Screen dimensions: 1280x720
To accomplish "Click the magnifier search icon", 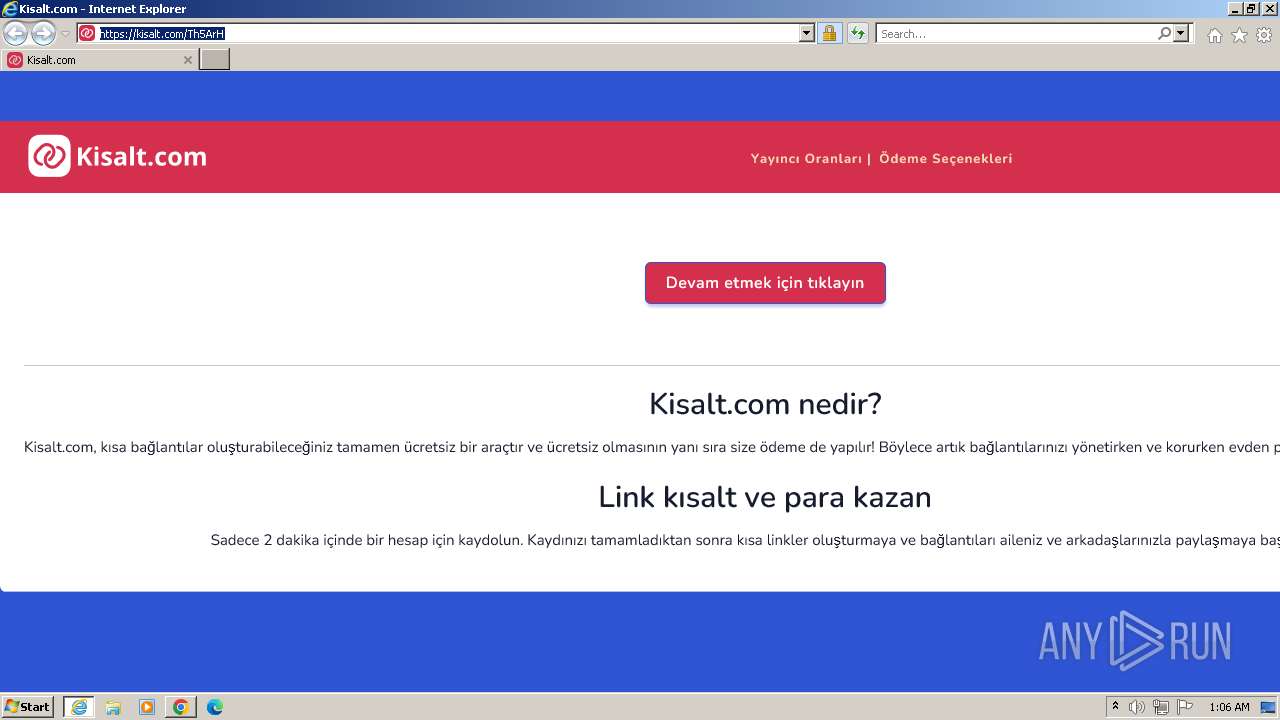I will (1164, 33).
